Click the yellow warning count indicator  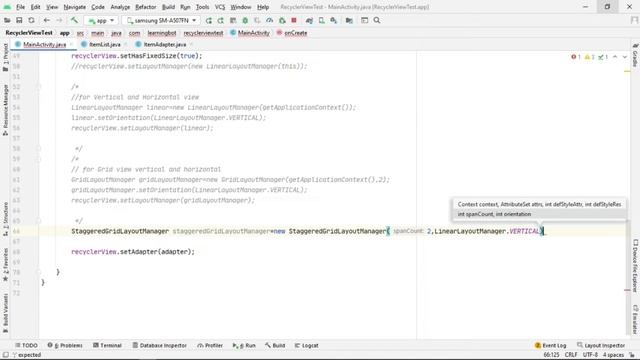tap(590, 57)
